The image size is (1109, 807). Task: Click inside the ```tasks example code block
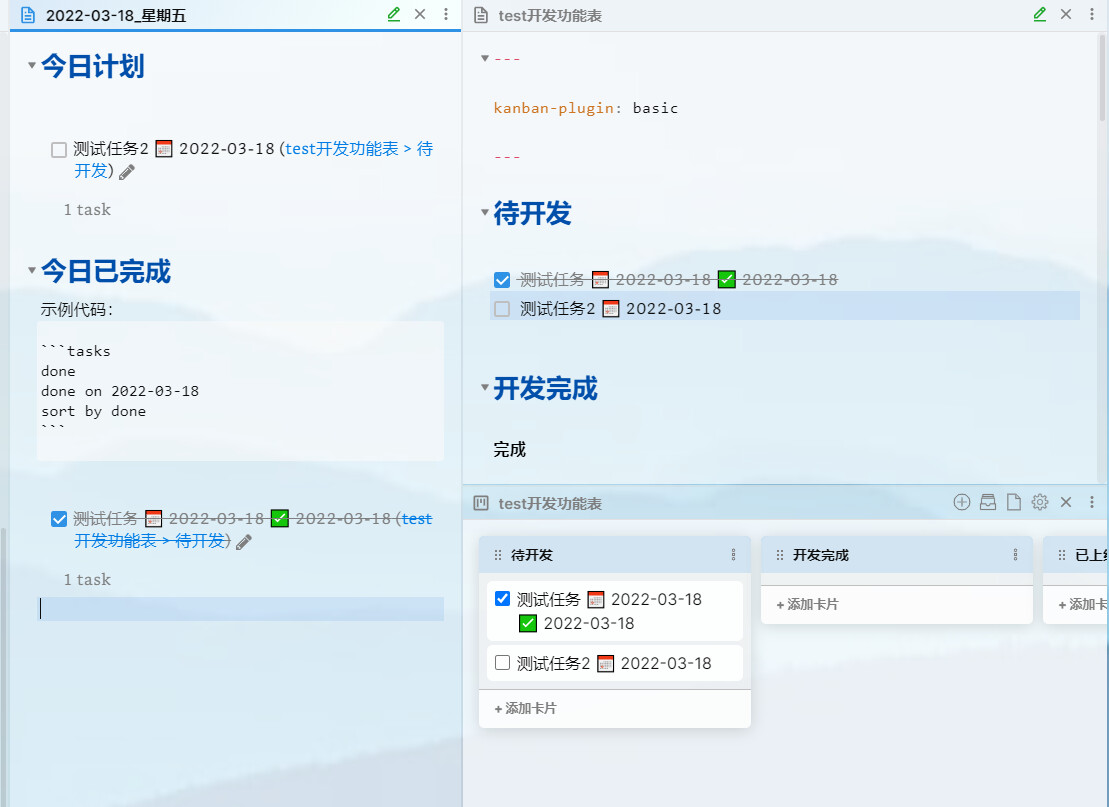point(240,390)
